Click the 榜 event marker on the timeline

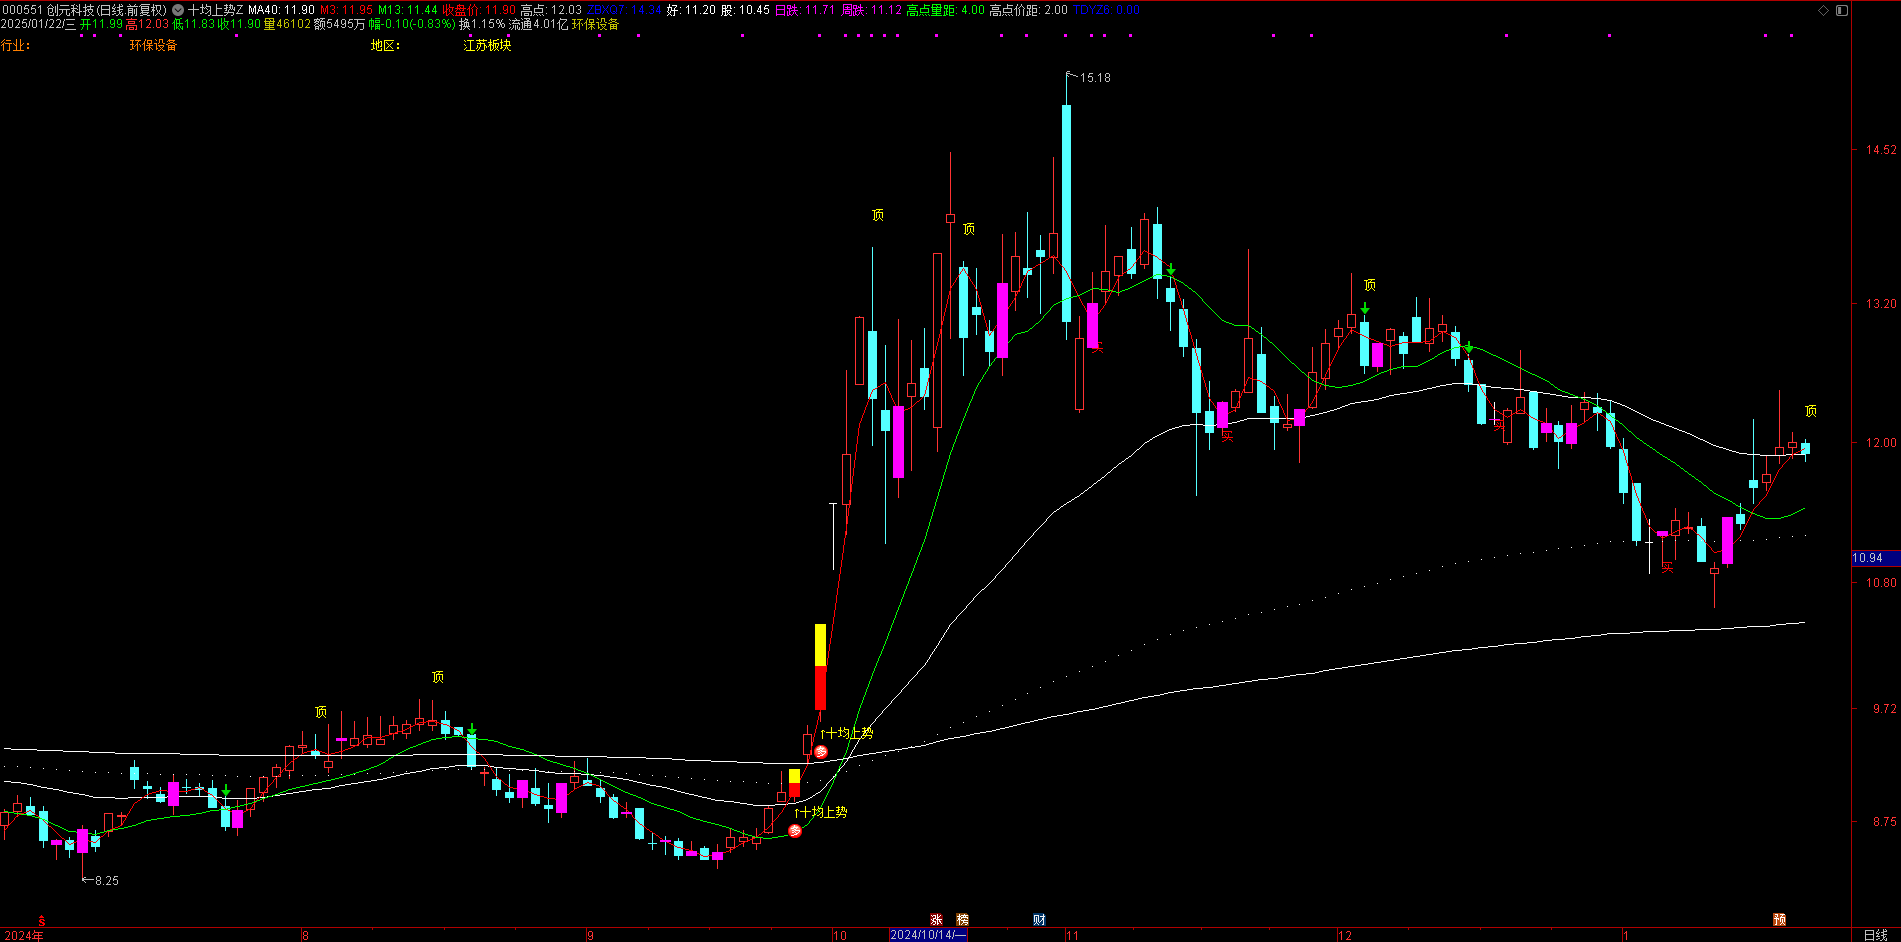click(x=963, y=920)
